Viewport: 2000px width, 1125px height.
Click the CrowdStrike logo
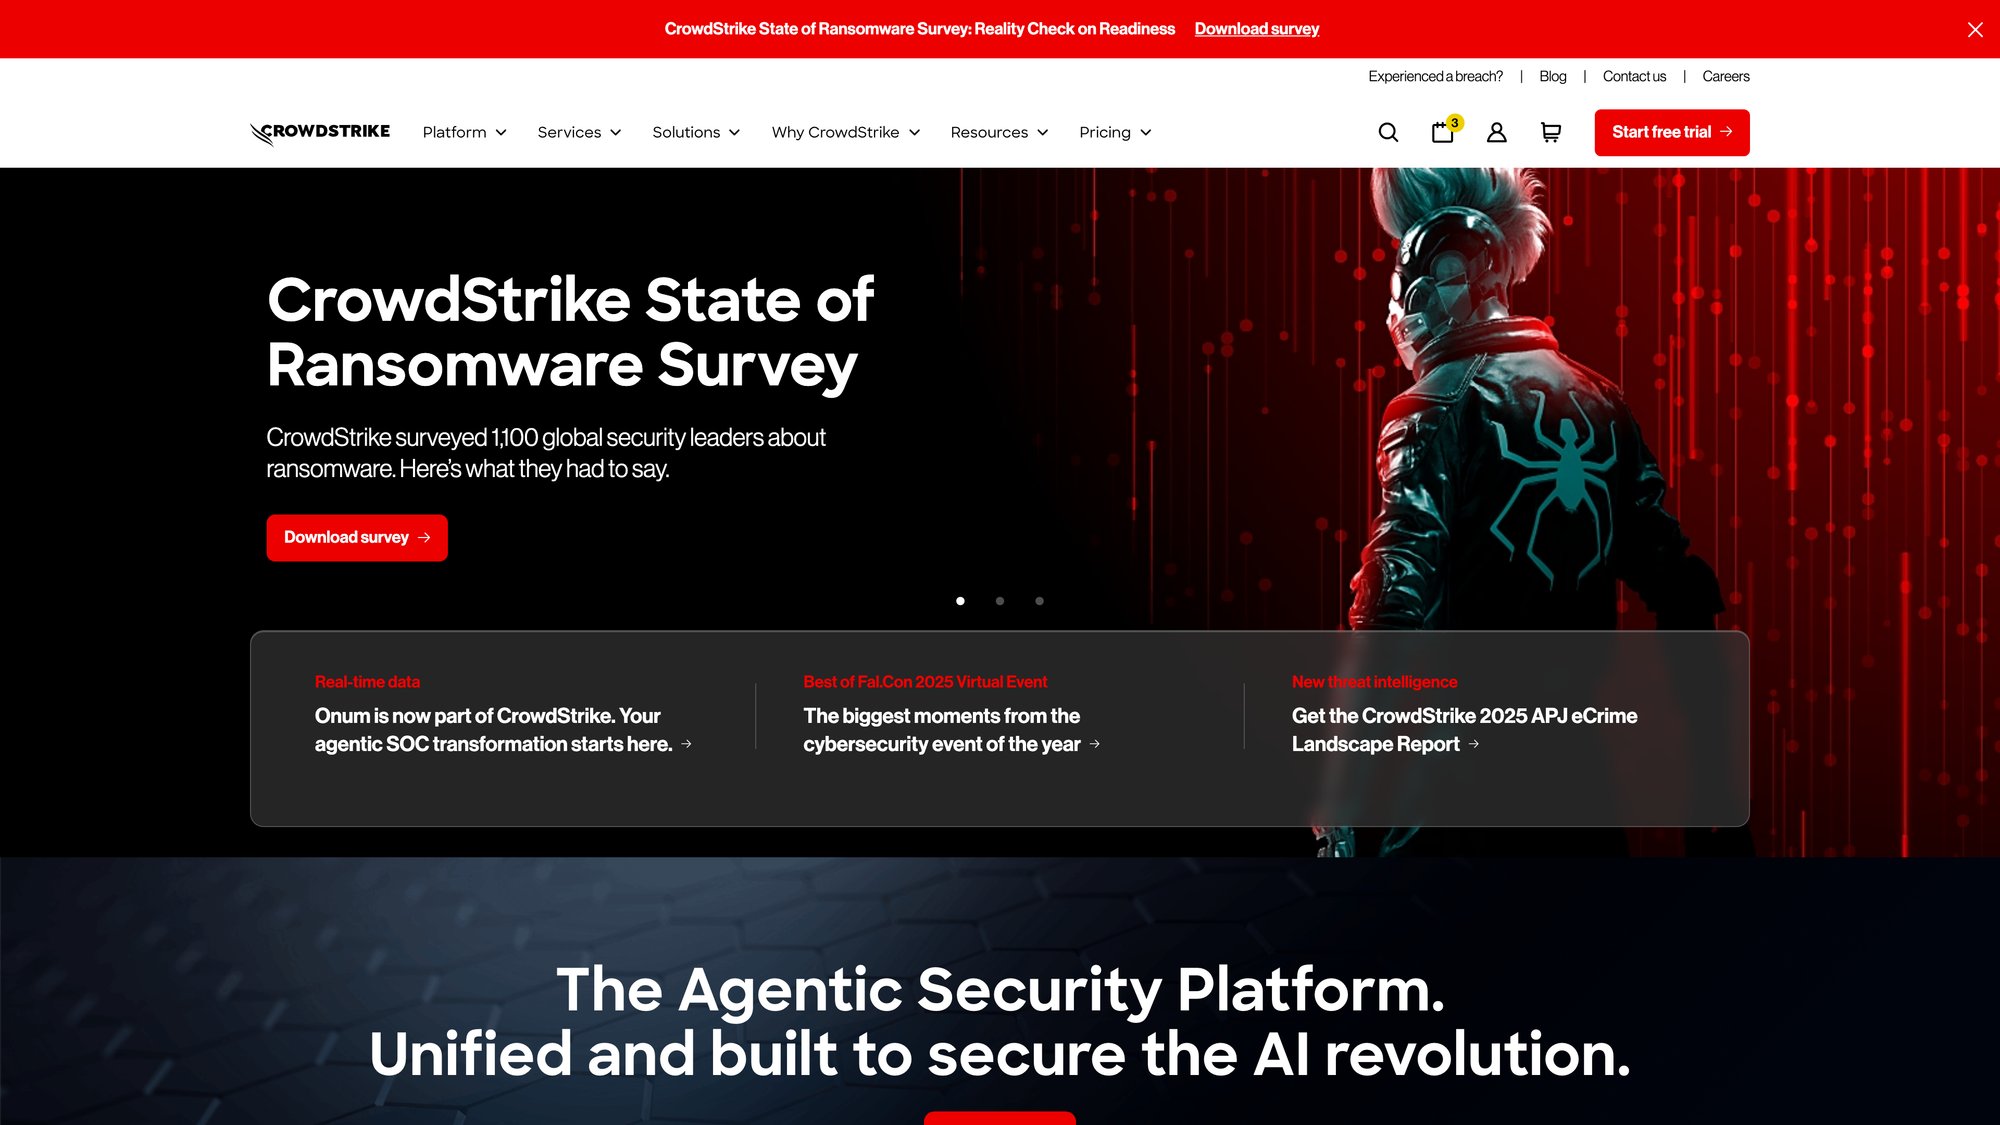319,131
